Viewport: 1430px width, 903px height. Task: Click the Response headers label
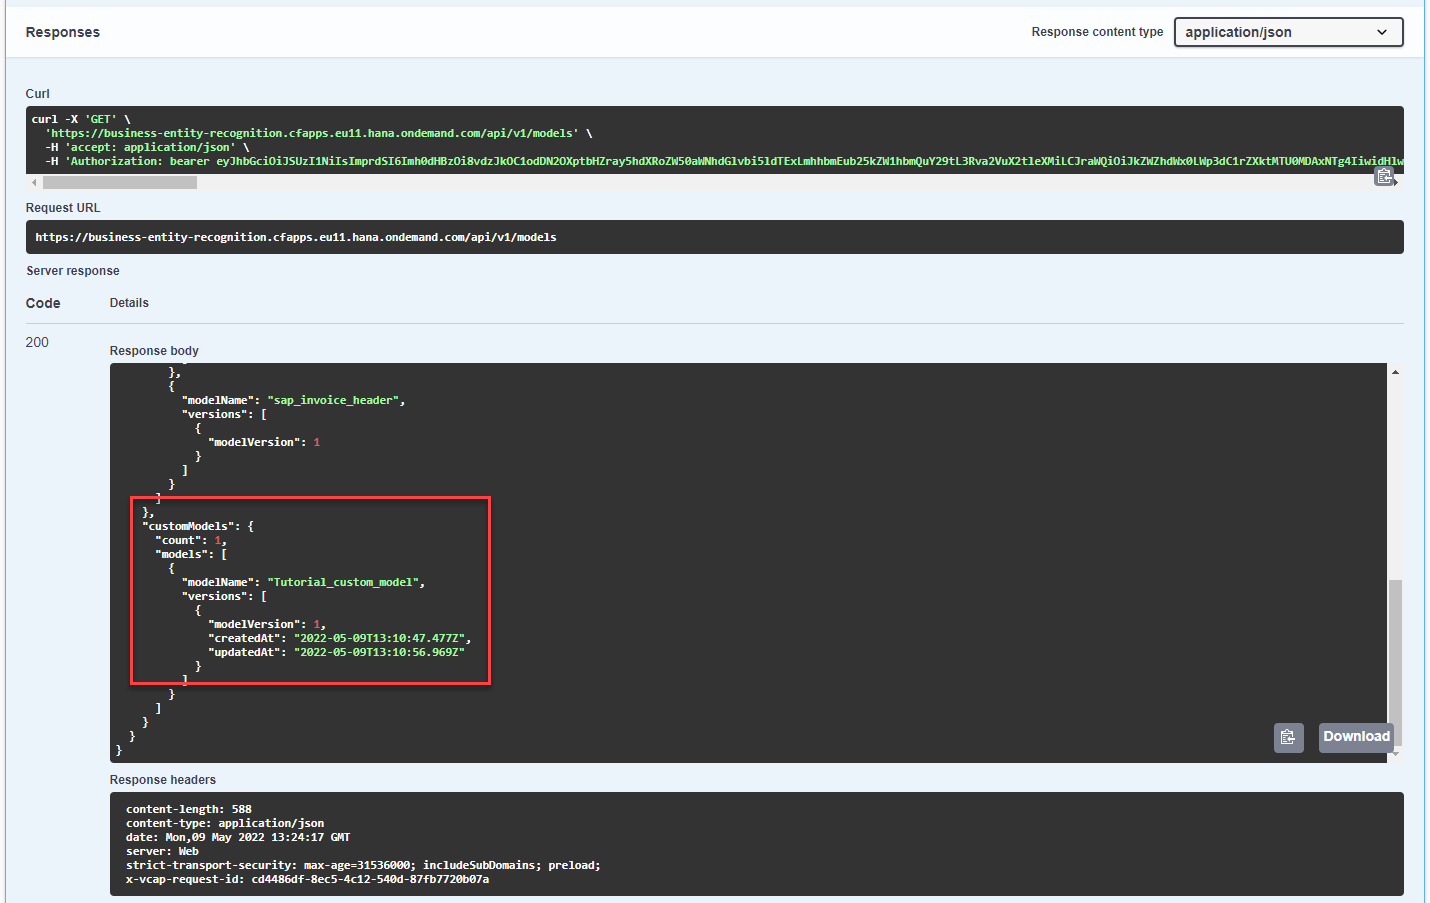163,780
